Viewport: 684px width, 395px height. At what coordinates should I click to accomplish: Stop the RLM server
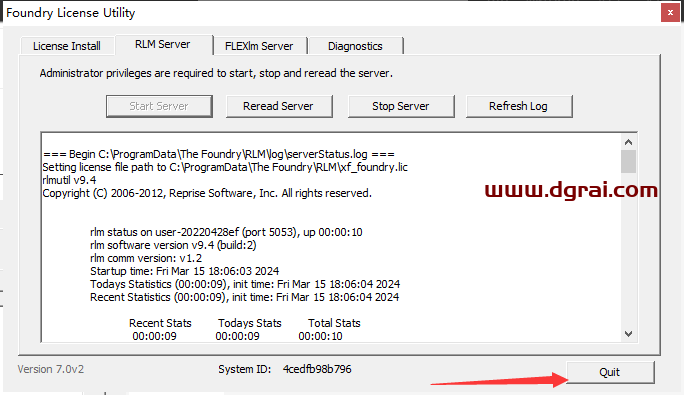point(400,106)
